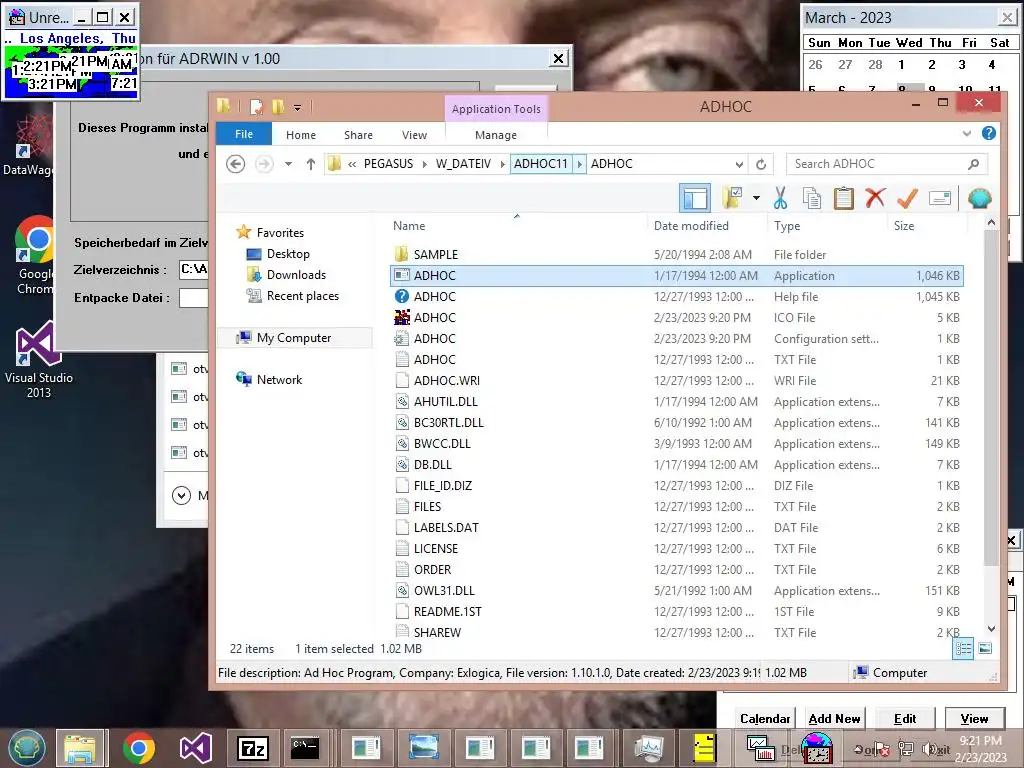Click the Zielverzeichnis input field
Image resolution: width=1024 pixels, height=768 pixels.
[x=194, y=269]
